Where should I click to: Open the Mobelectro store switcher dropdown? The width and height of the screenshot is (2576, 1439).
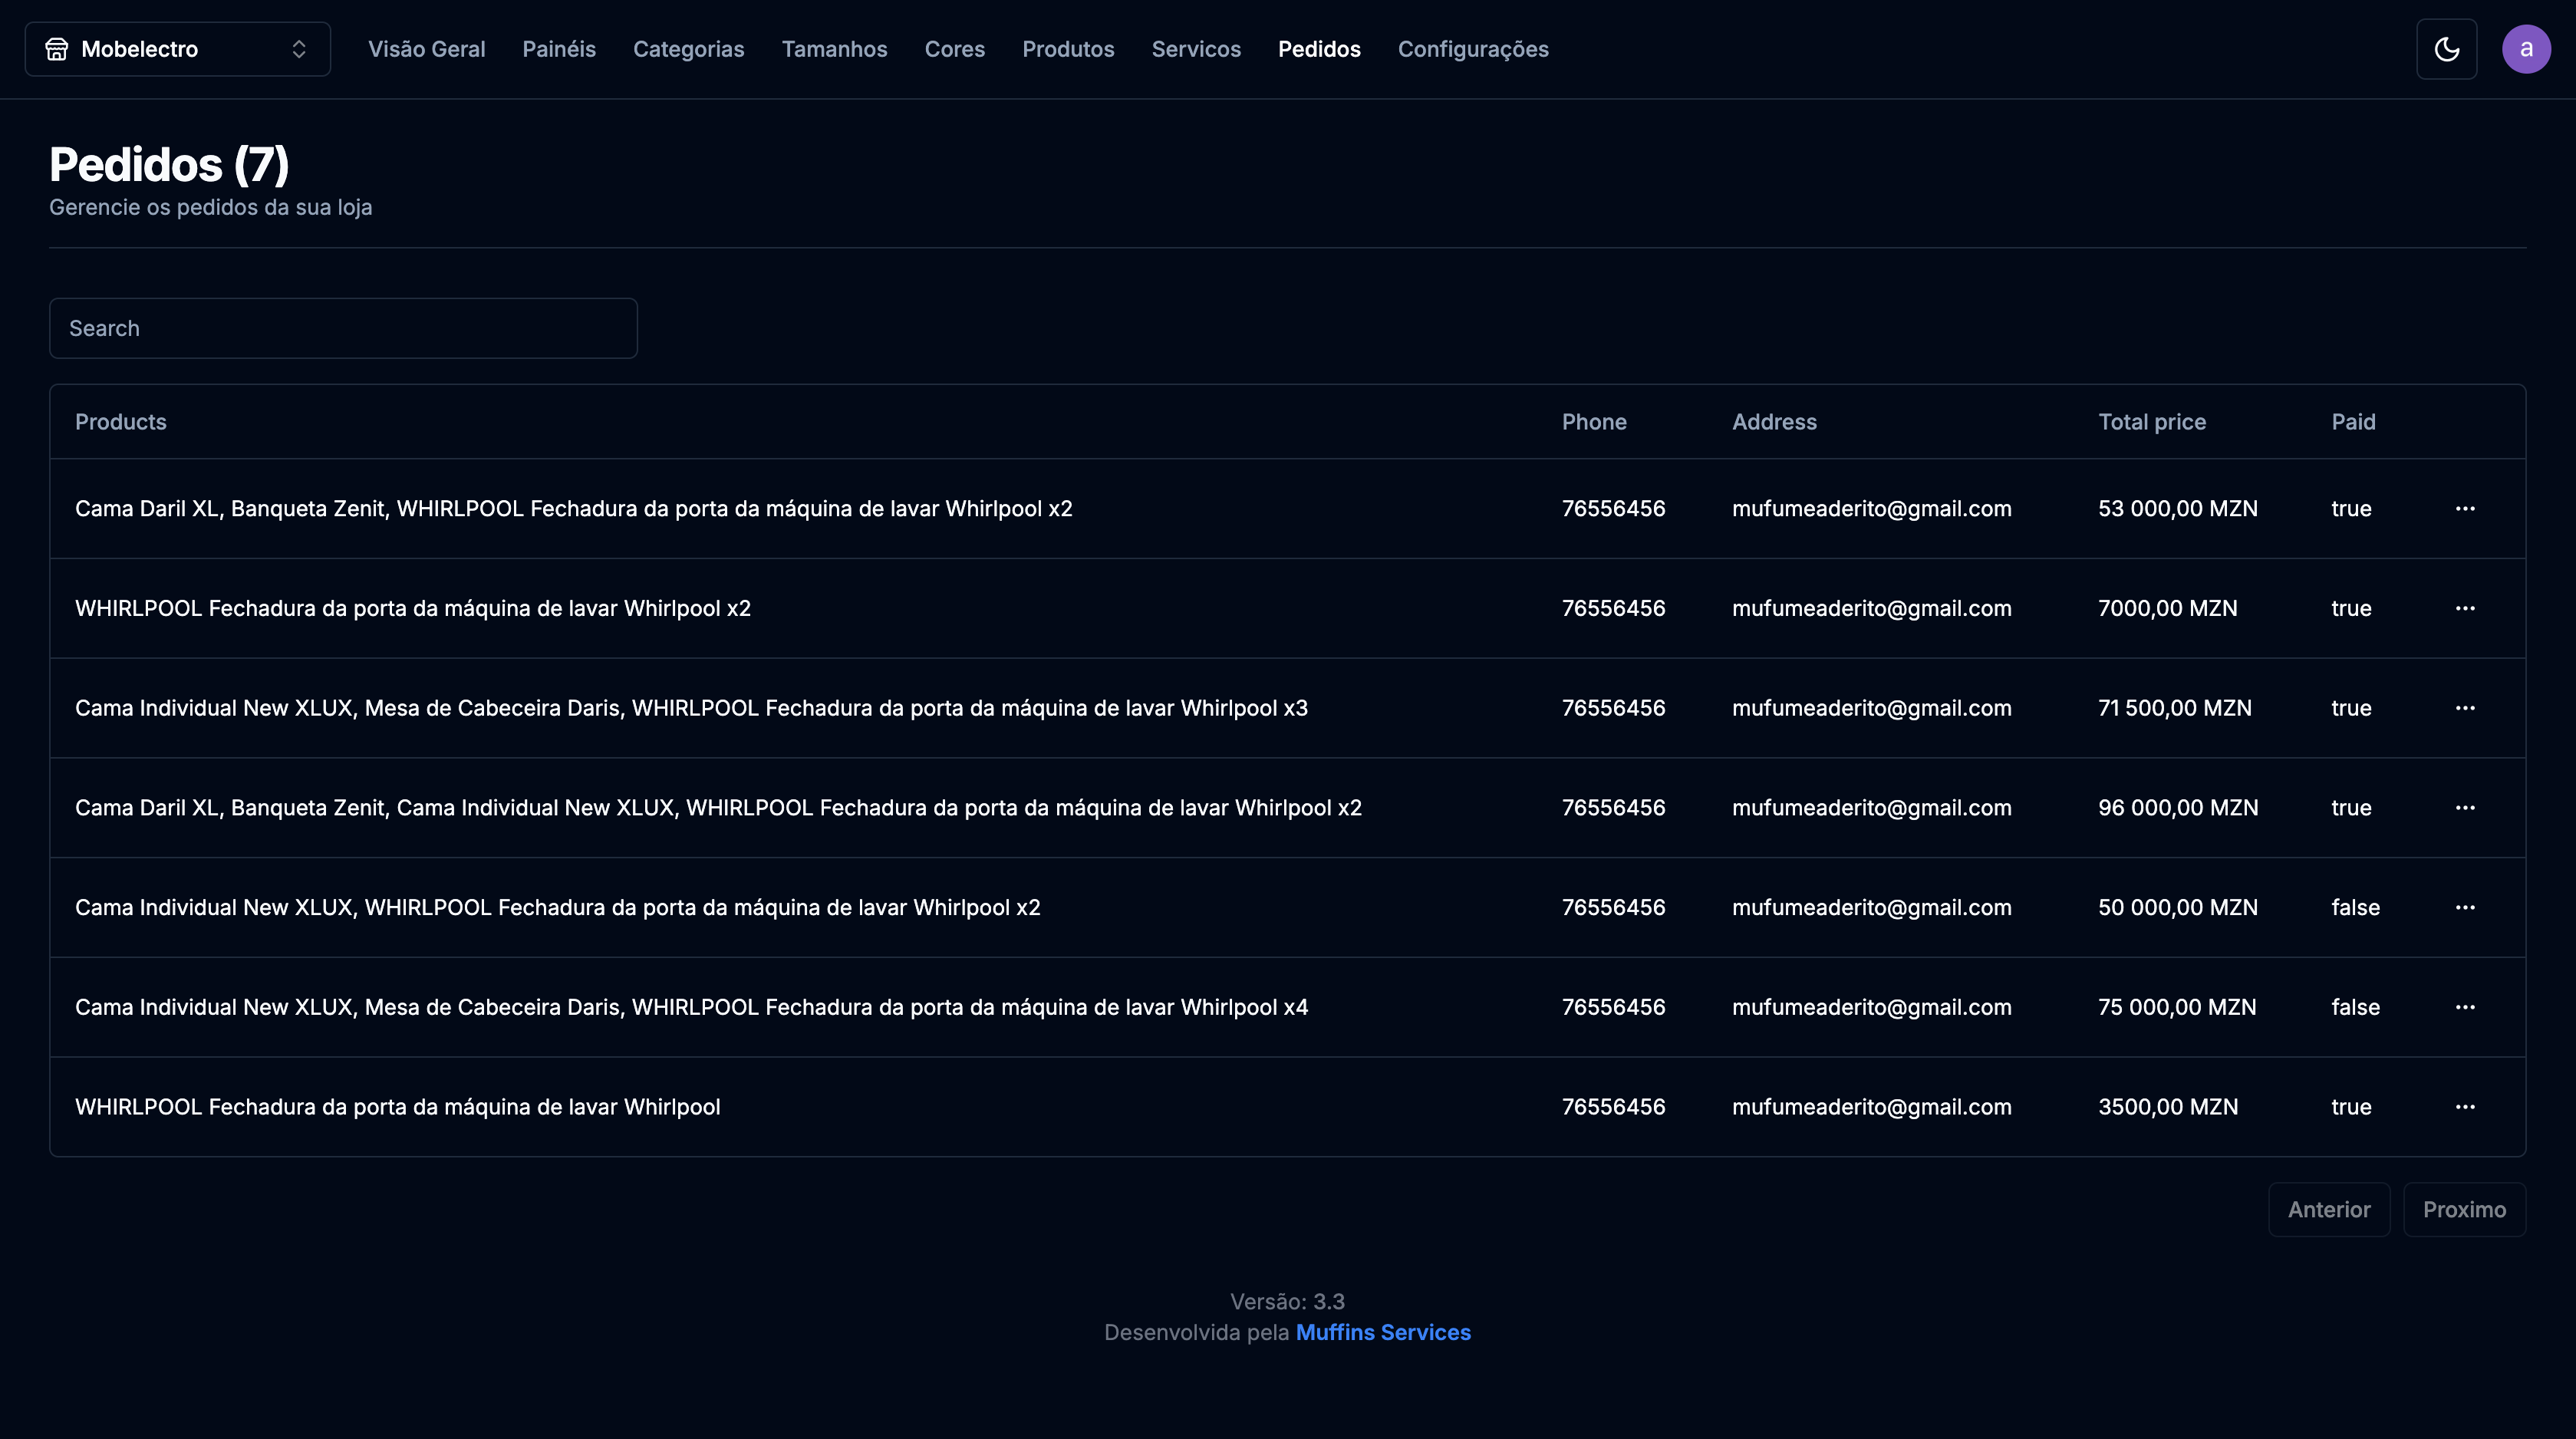coord(178,49)
